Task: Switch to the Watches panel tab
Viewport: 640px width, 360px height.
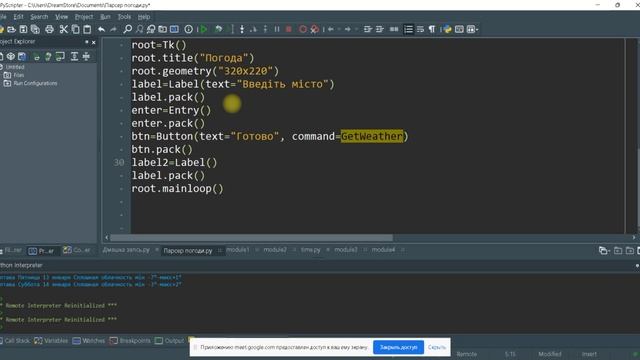Action: 89,341
